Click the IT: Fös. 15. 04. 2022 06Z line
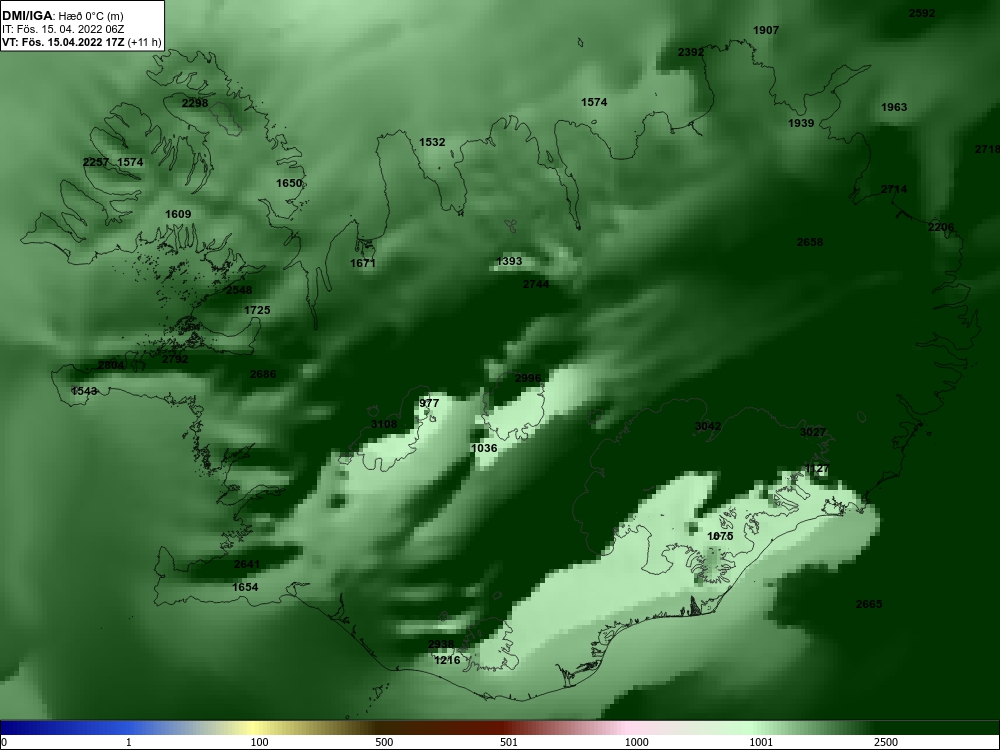1000x750 pixels. click(62, 29)
